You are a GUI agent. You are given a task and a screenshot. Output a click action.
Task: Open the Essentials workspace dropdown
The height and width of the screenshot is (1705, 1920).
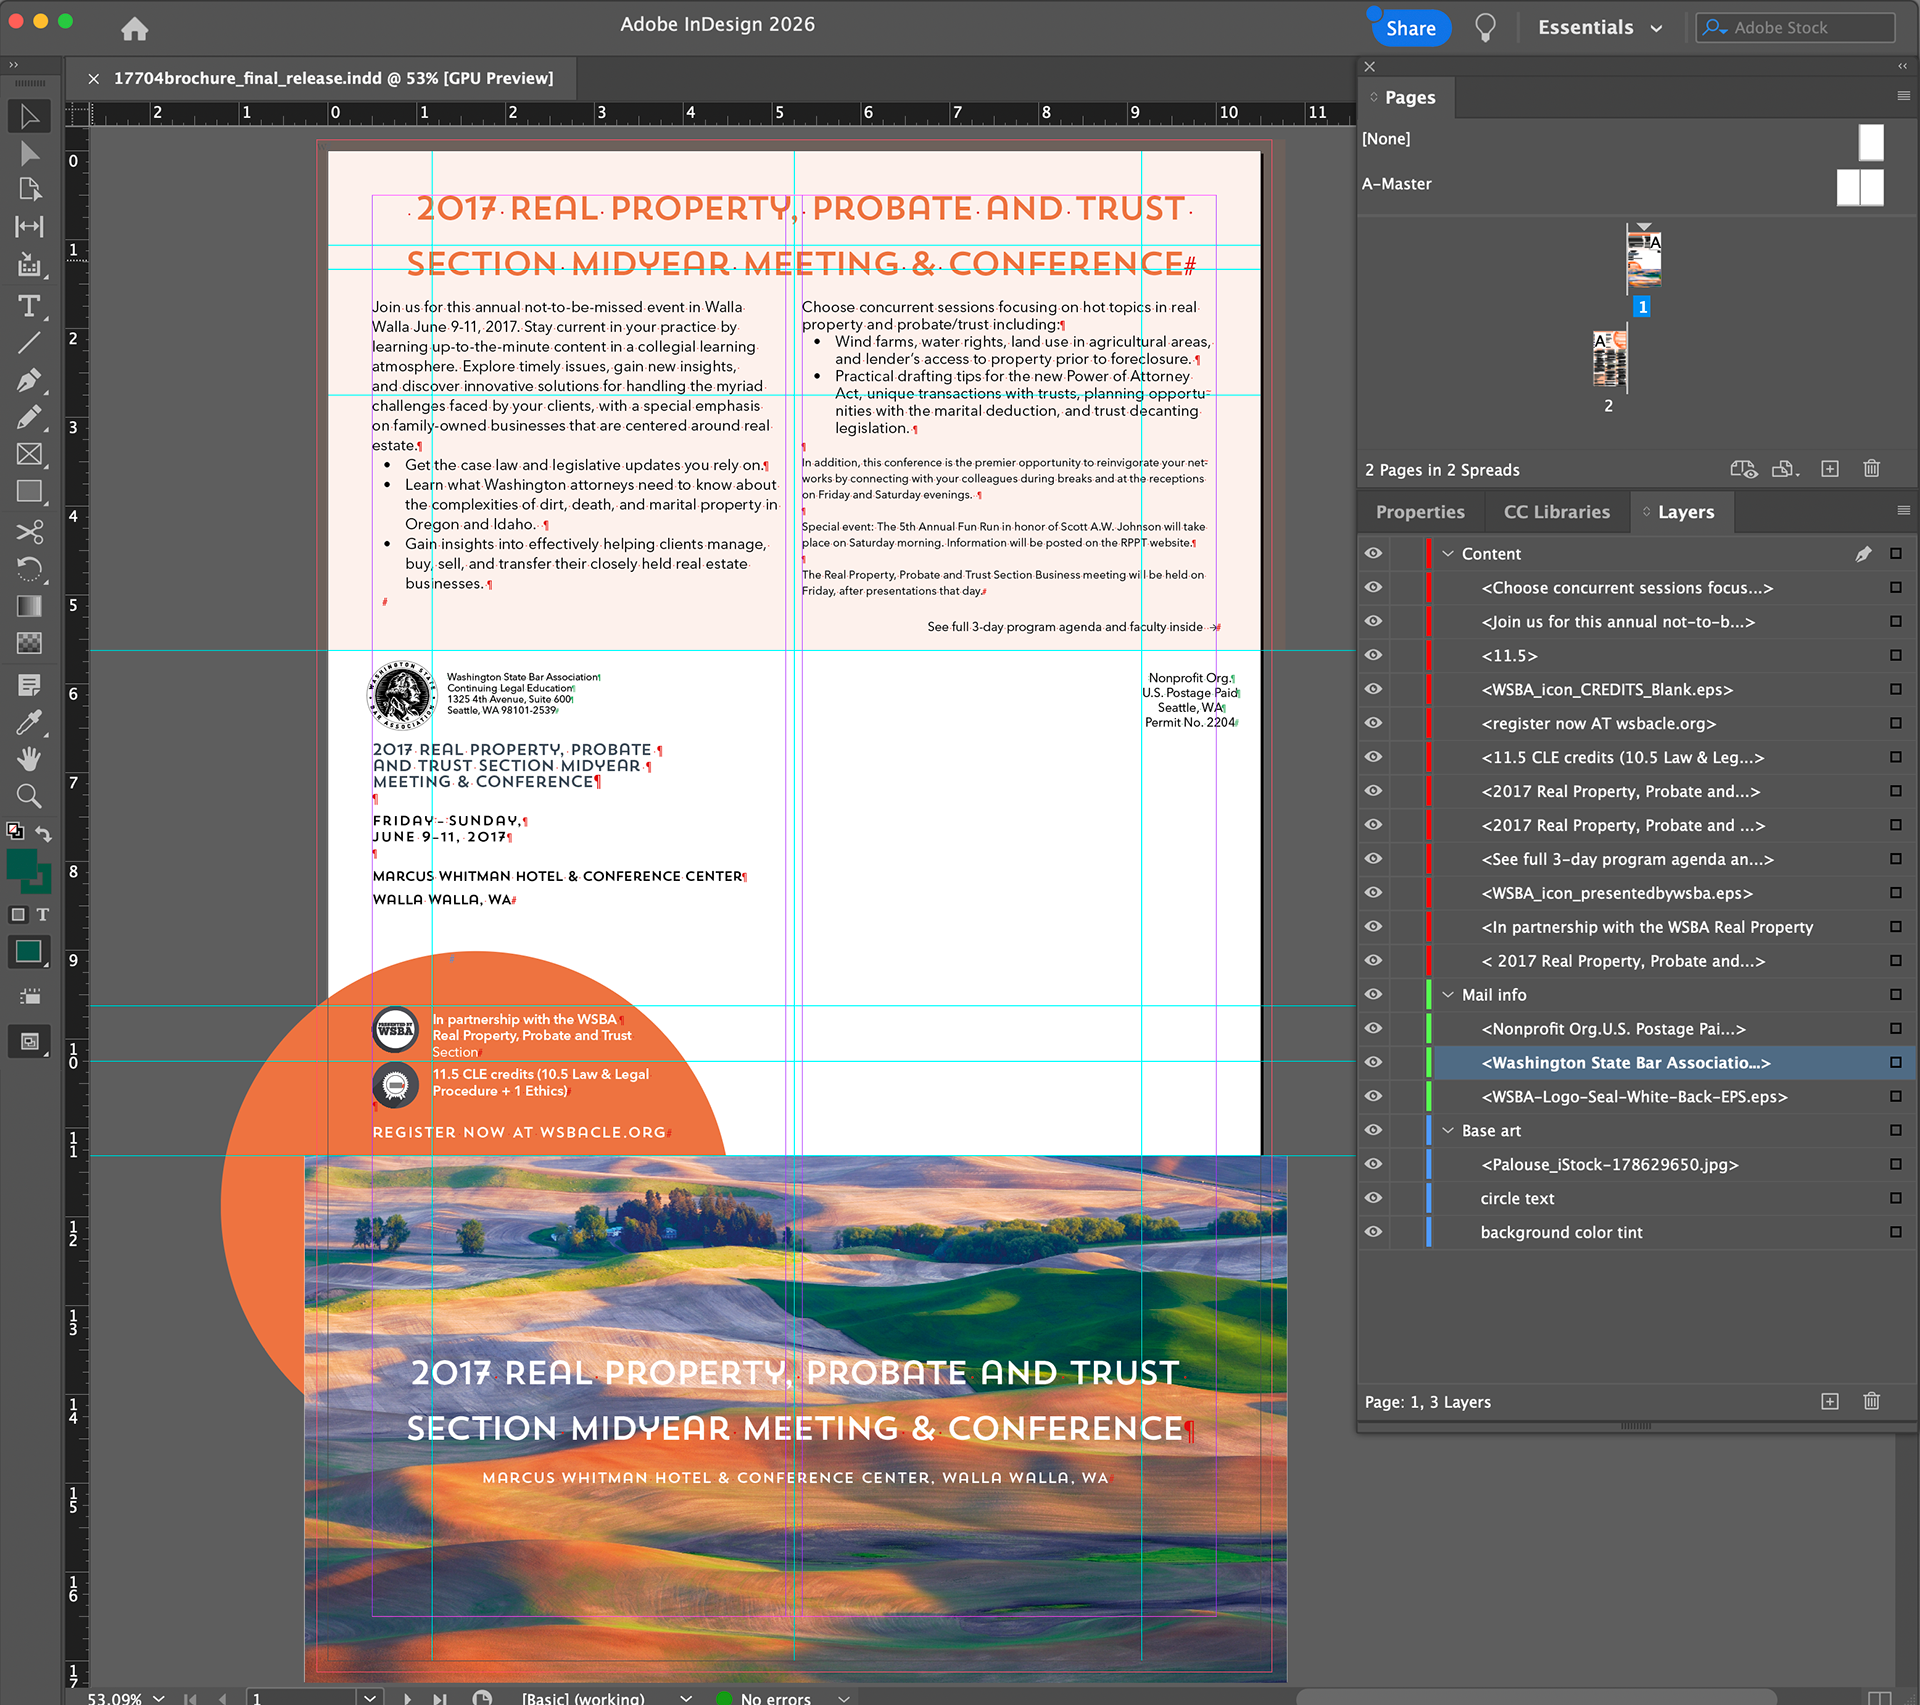click(x=1600, y=28)
